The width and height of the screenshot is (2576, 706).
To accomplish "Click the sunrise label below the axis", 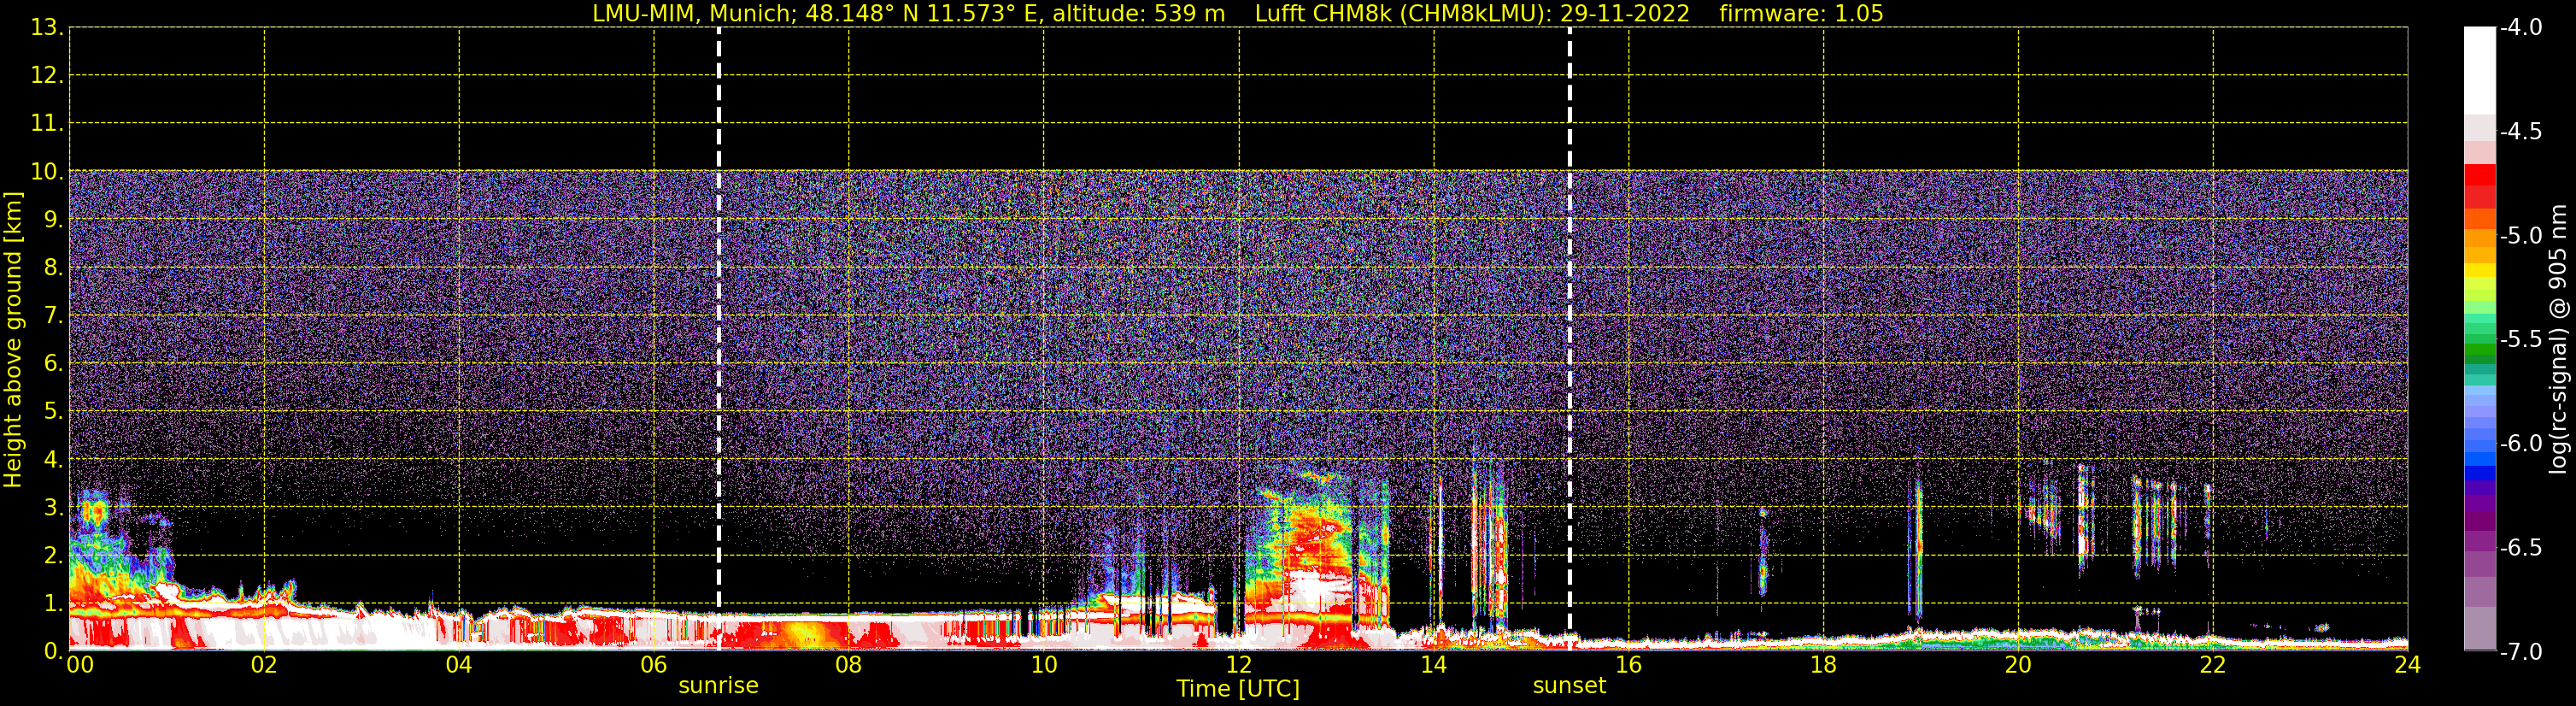I will (718, 686).
